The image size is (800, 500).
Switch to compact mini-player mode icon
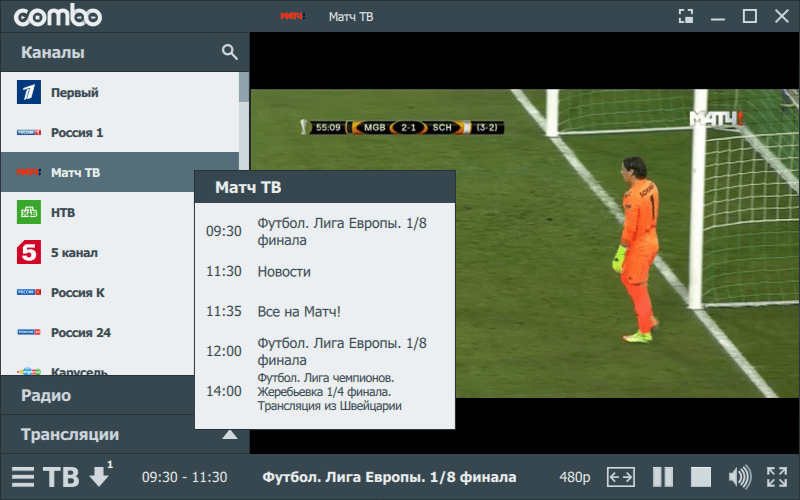tap(686, 16)
